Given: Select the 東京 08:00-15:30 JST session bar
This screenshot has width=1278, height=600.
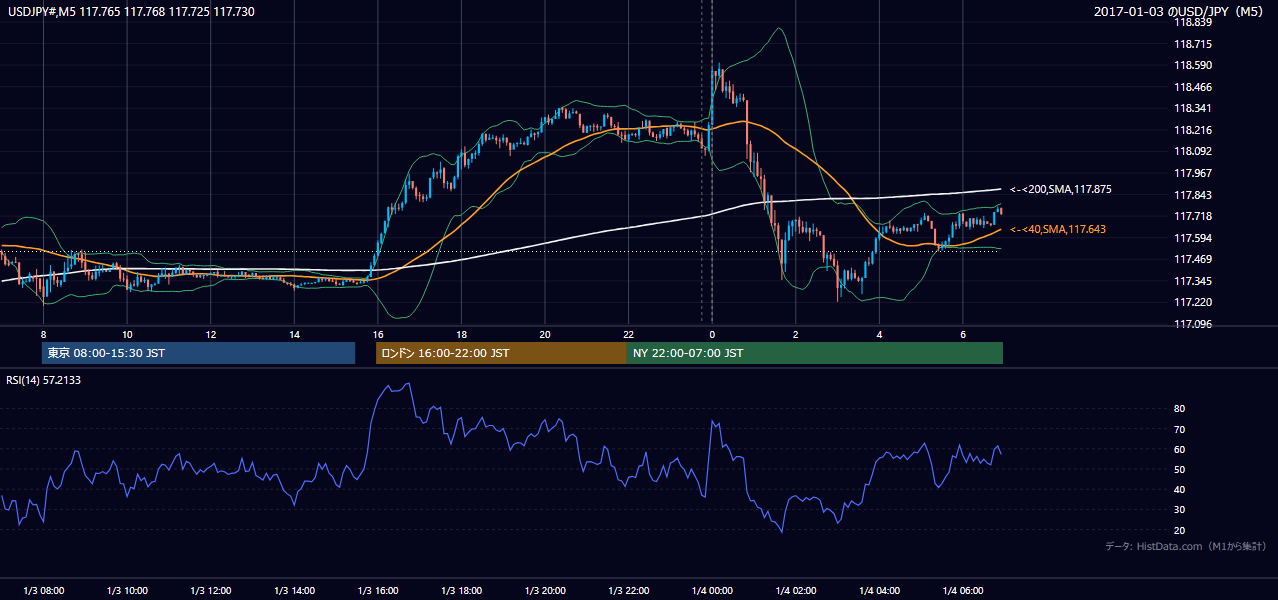Looking at the screenshot, I should [x=198, y=353].
